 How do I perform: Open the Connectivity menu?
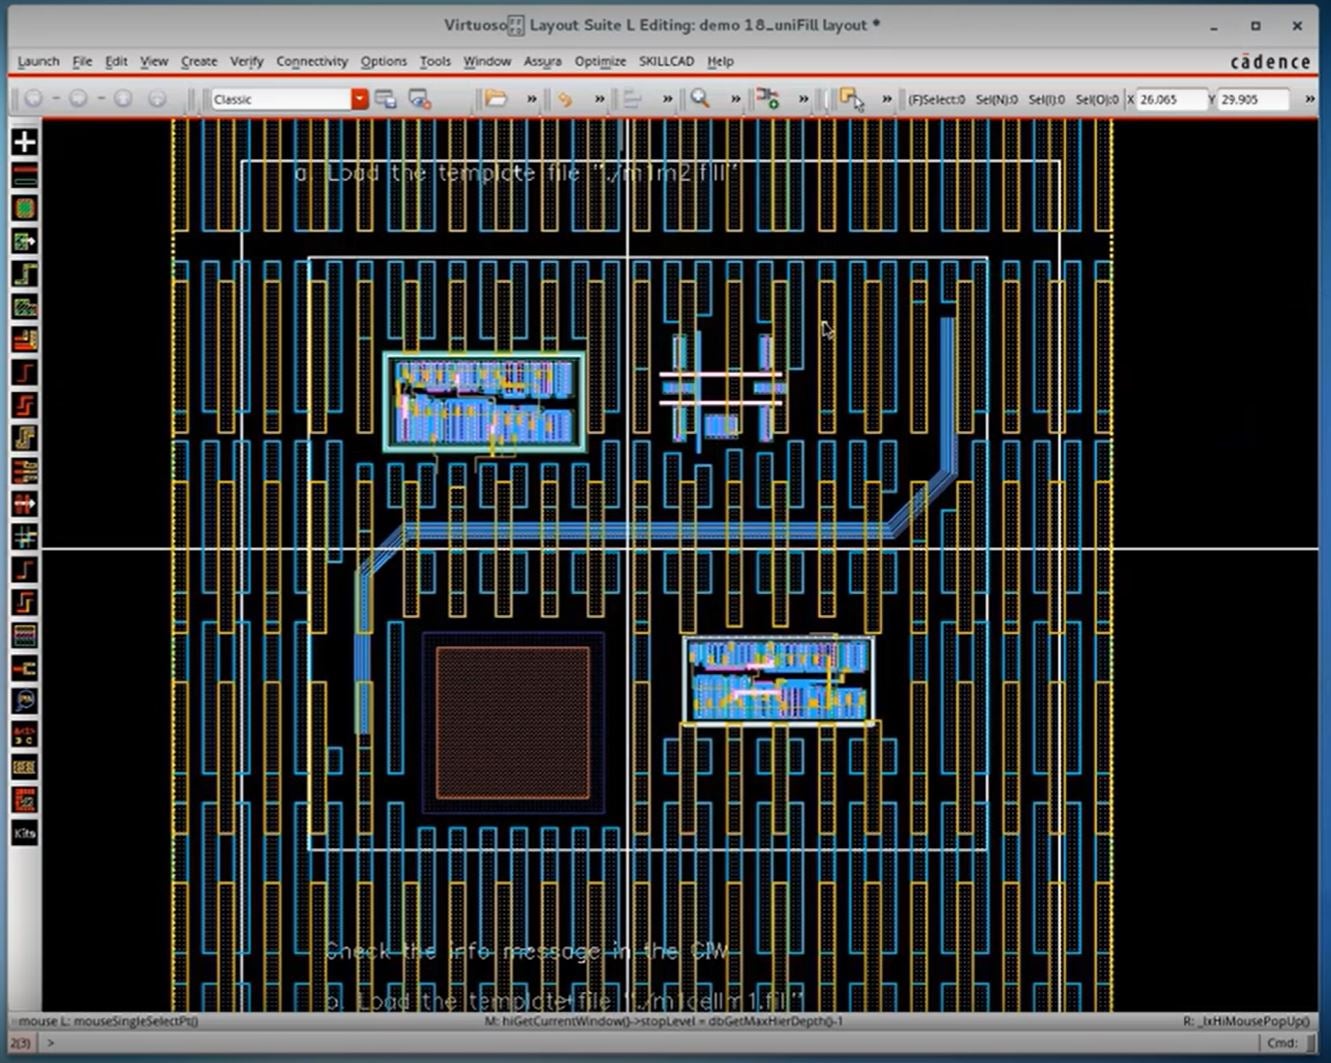tap(312, 61)
